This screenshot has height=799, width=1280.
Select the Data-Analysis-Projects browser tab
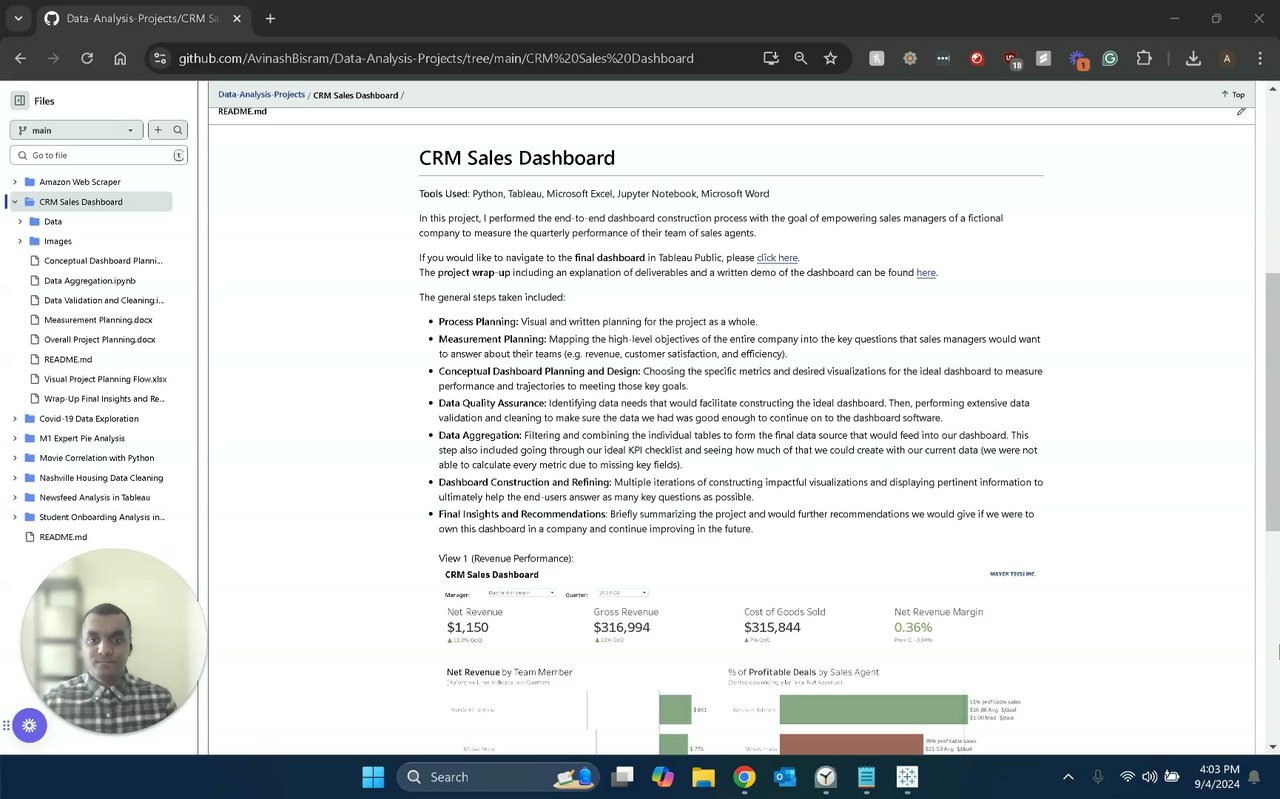[142, 18]
